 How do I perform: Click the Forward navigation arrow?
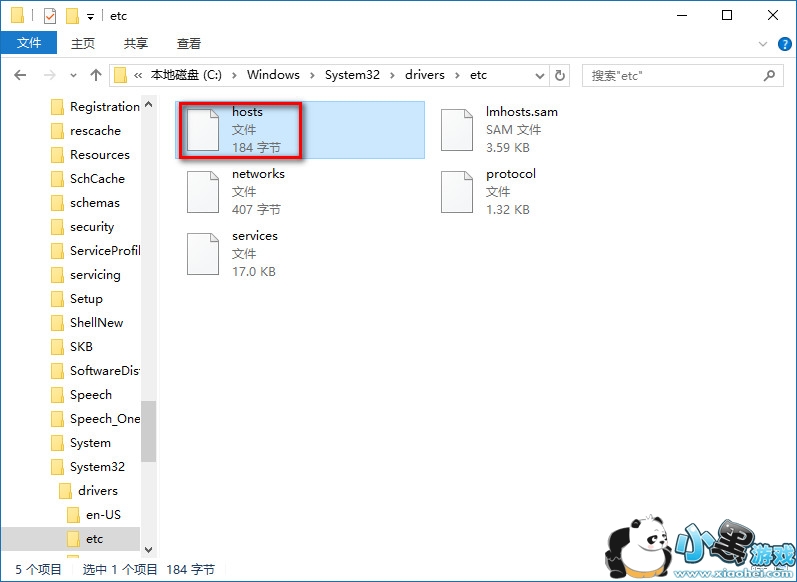pos(49,75)
